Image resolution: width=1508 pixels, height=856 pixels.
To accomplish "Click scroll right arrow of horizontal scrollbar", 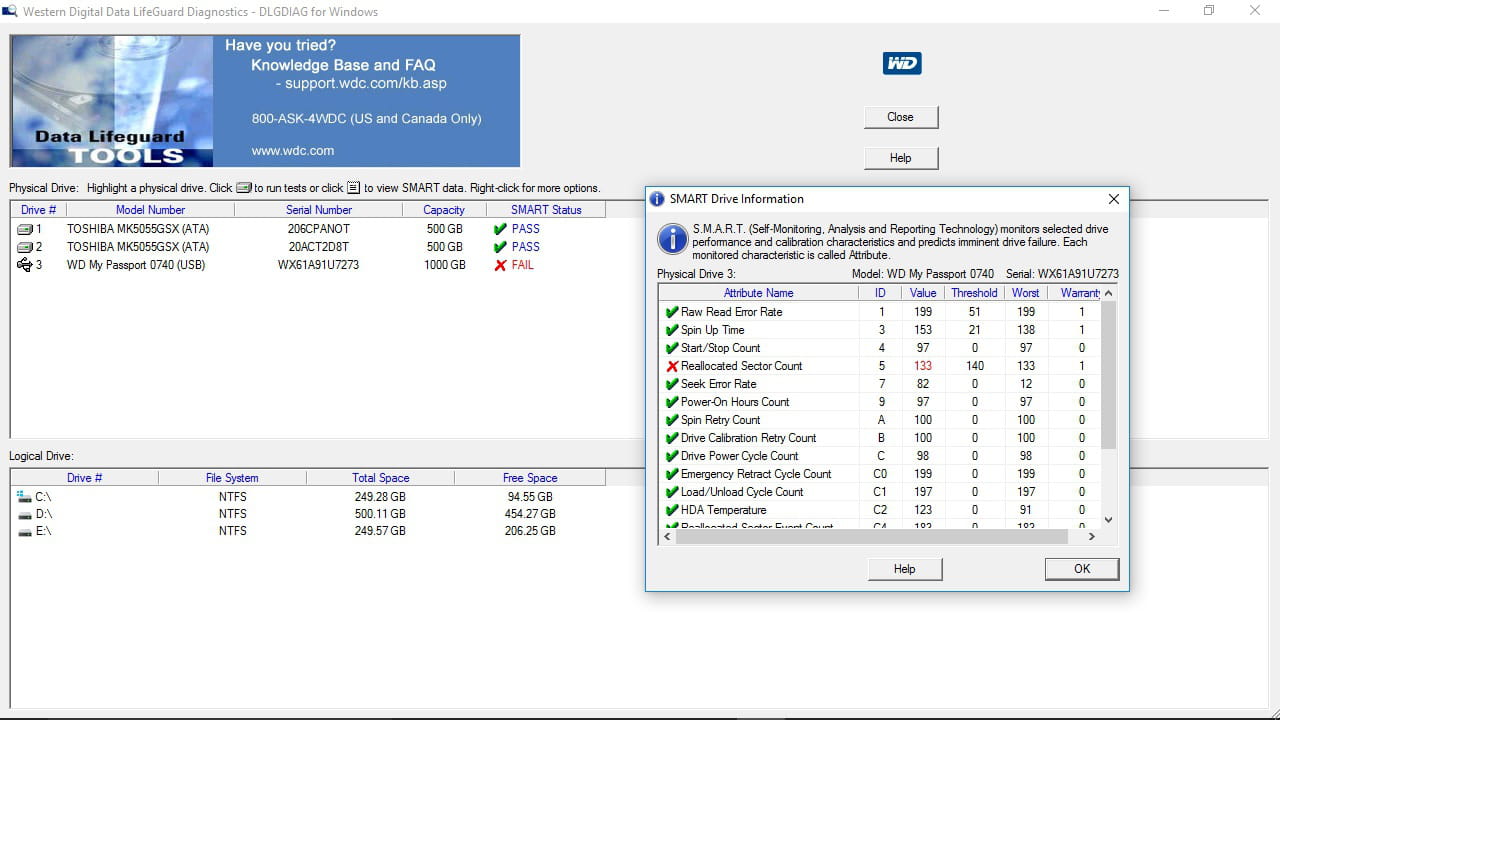I will click(x=1092, y=537).
